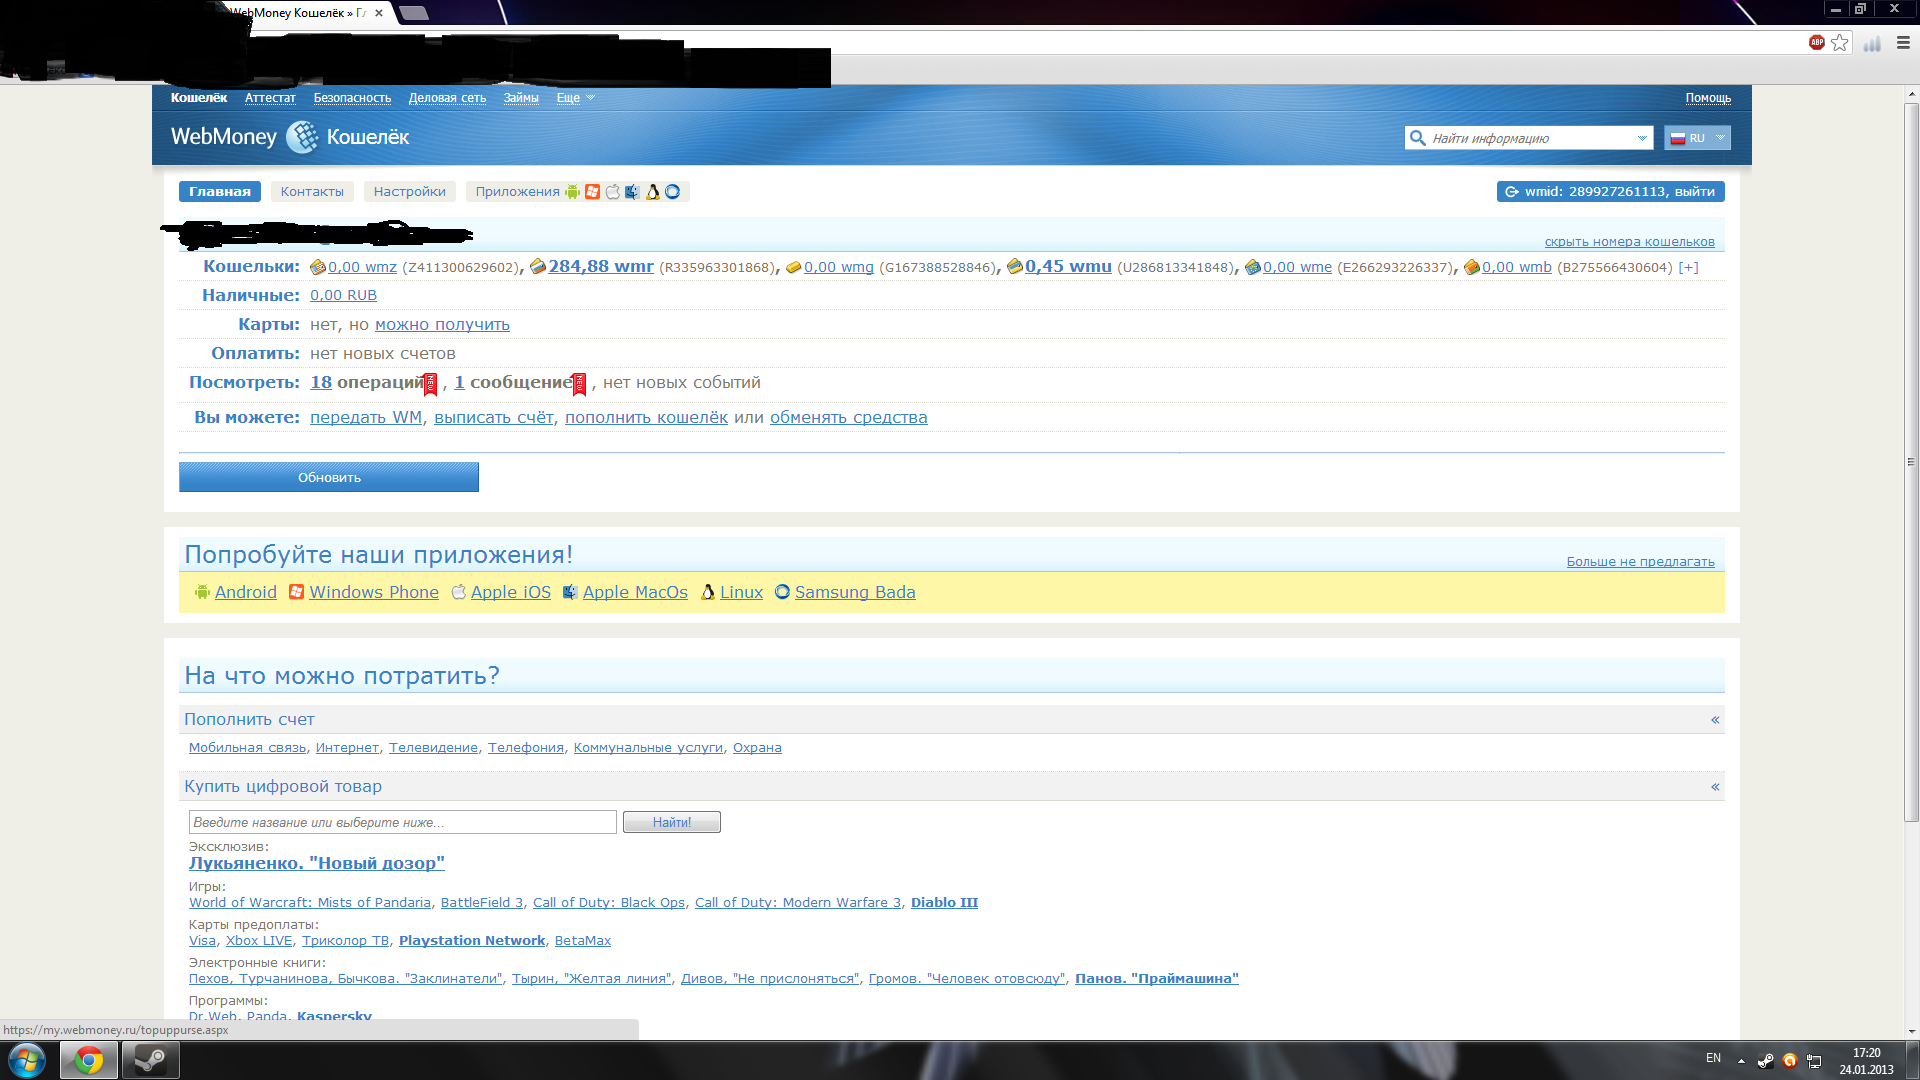Toggle скрыть номера кошельков link

(x=1629, y=242)
